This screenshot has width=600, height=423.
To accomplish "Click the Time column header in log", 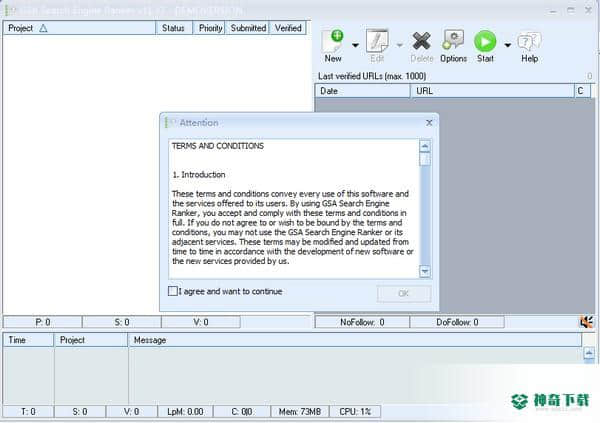I will coord(28,340).
